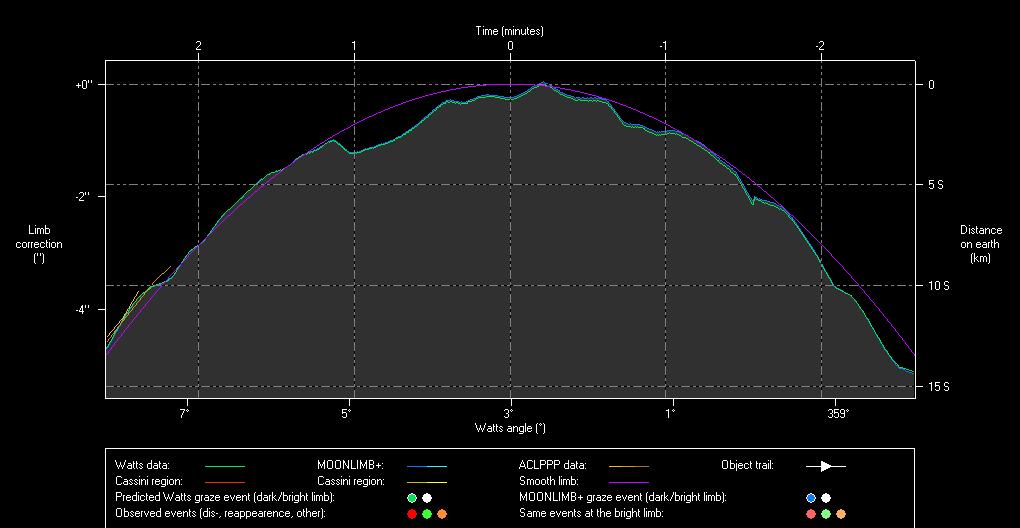Click the green Predicted Watts graze dot
This screenshot has height=528, width=1020.
[412, 498]
